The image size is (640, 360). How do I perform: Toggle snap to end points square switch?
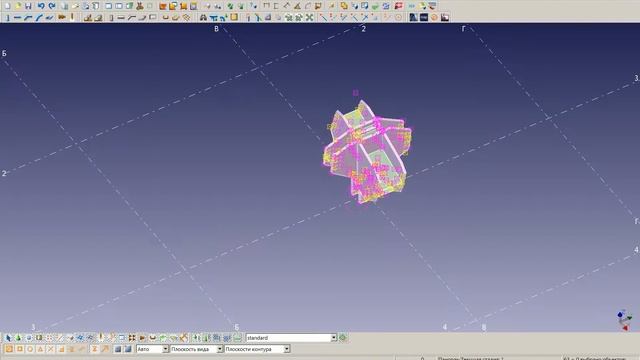coord(20,349)
